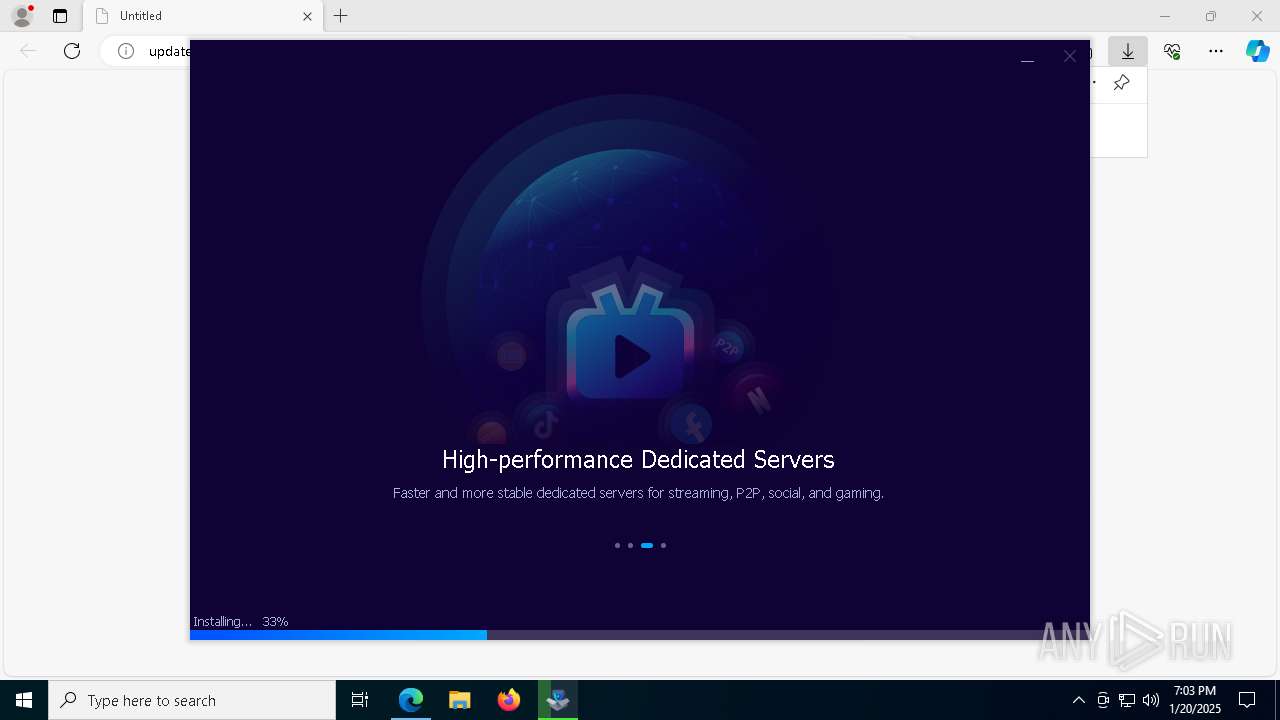The height and width of the screenshot is (720, 1280).
Task: Close the Untitled tab
Action: pos(307,16)
